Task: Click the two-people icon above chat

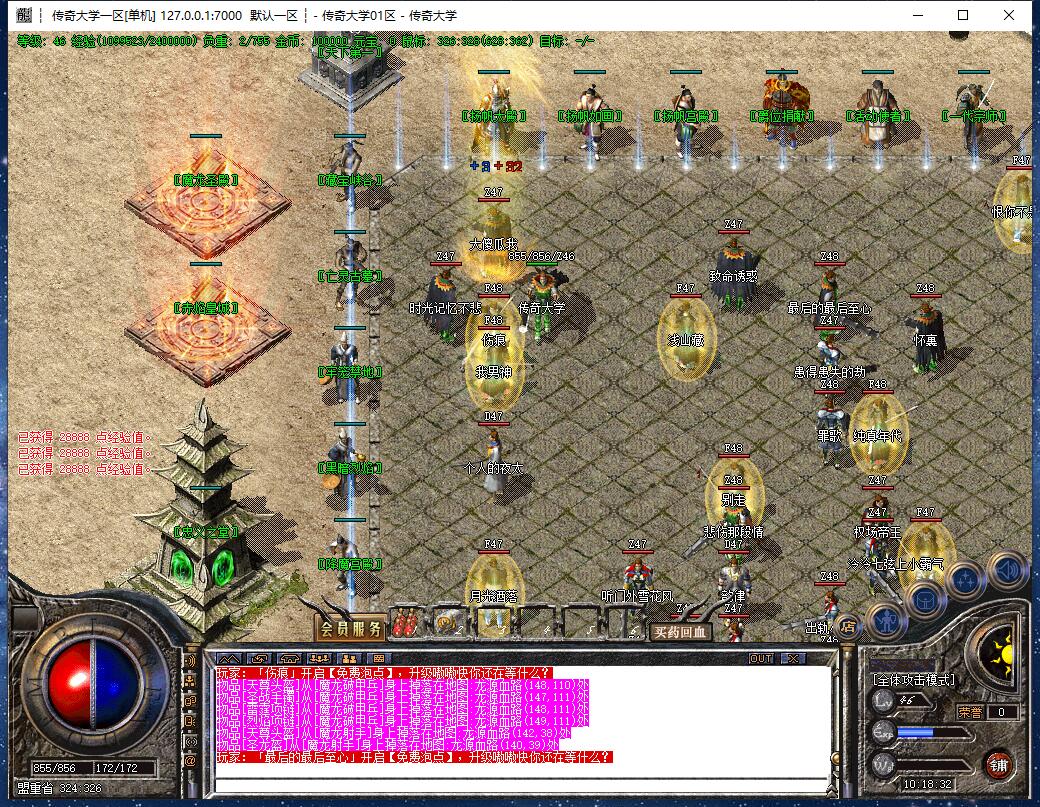Action: pos(350,658)
